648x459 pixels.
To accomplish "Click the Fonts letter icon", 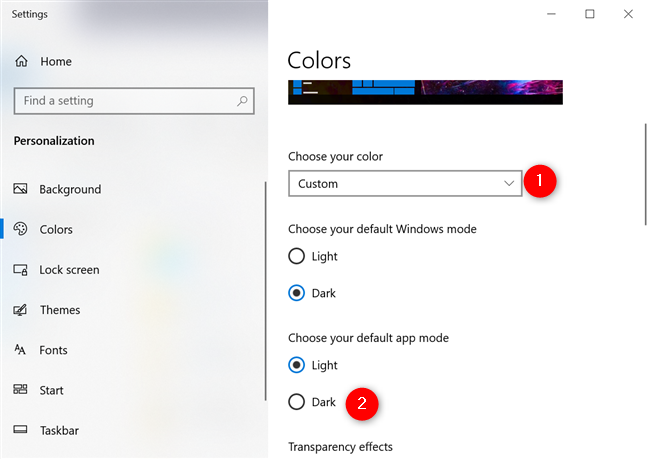I will [x=20, y=350].
